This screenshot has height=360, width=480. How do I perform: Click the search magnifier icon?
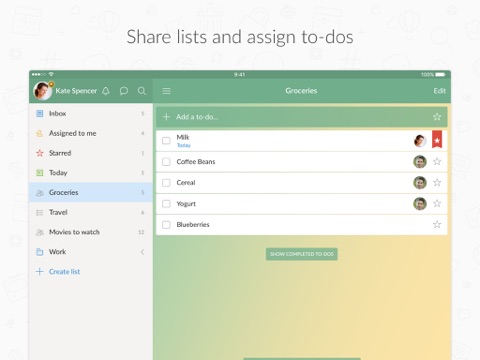(142, 91)
